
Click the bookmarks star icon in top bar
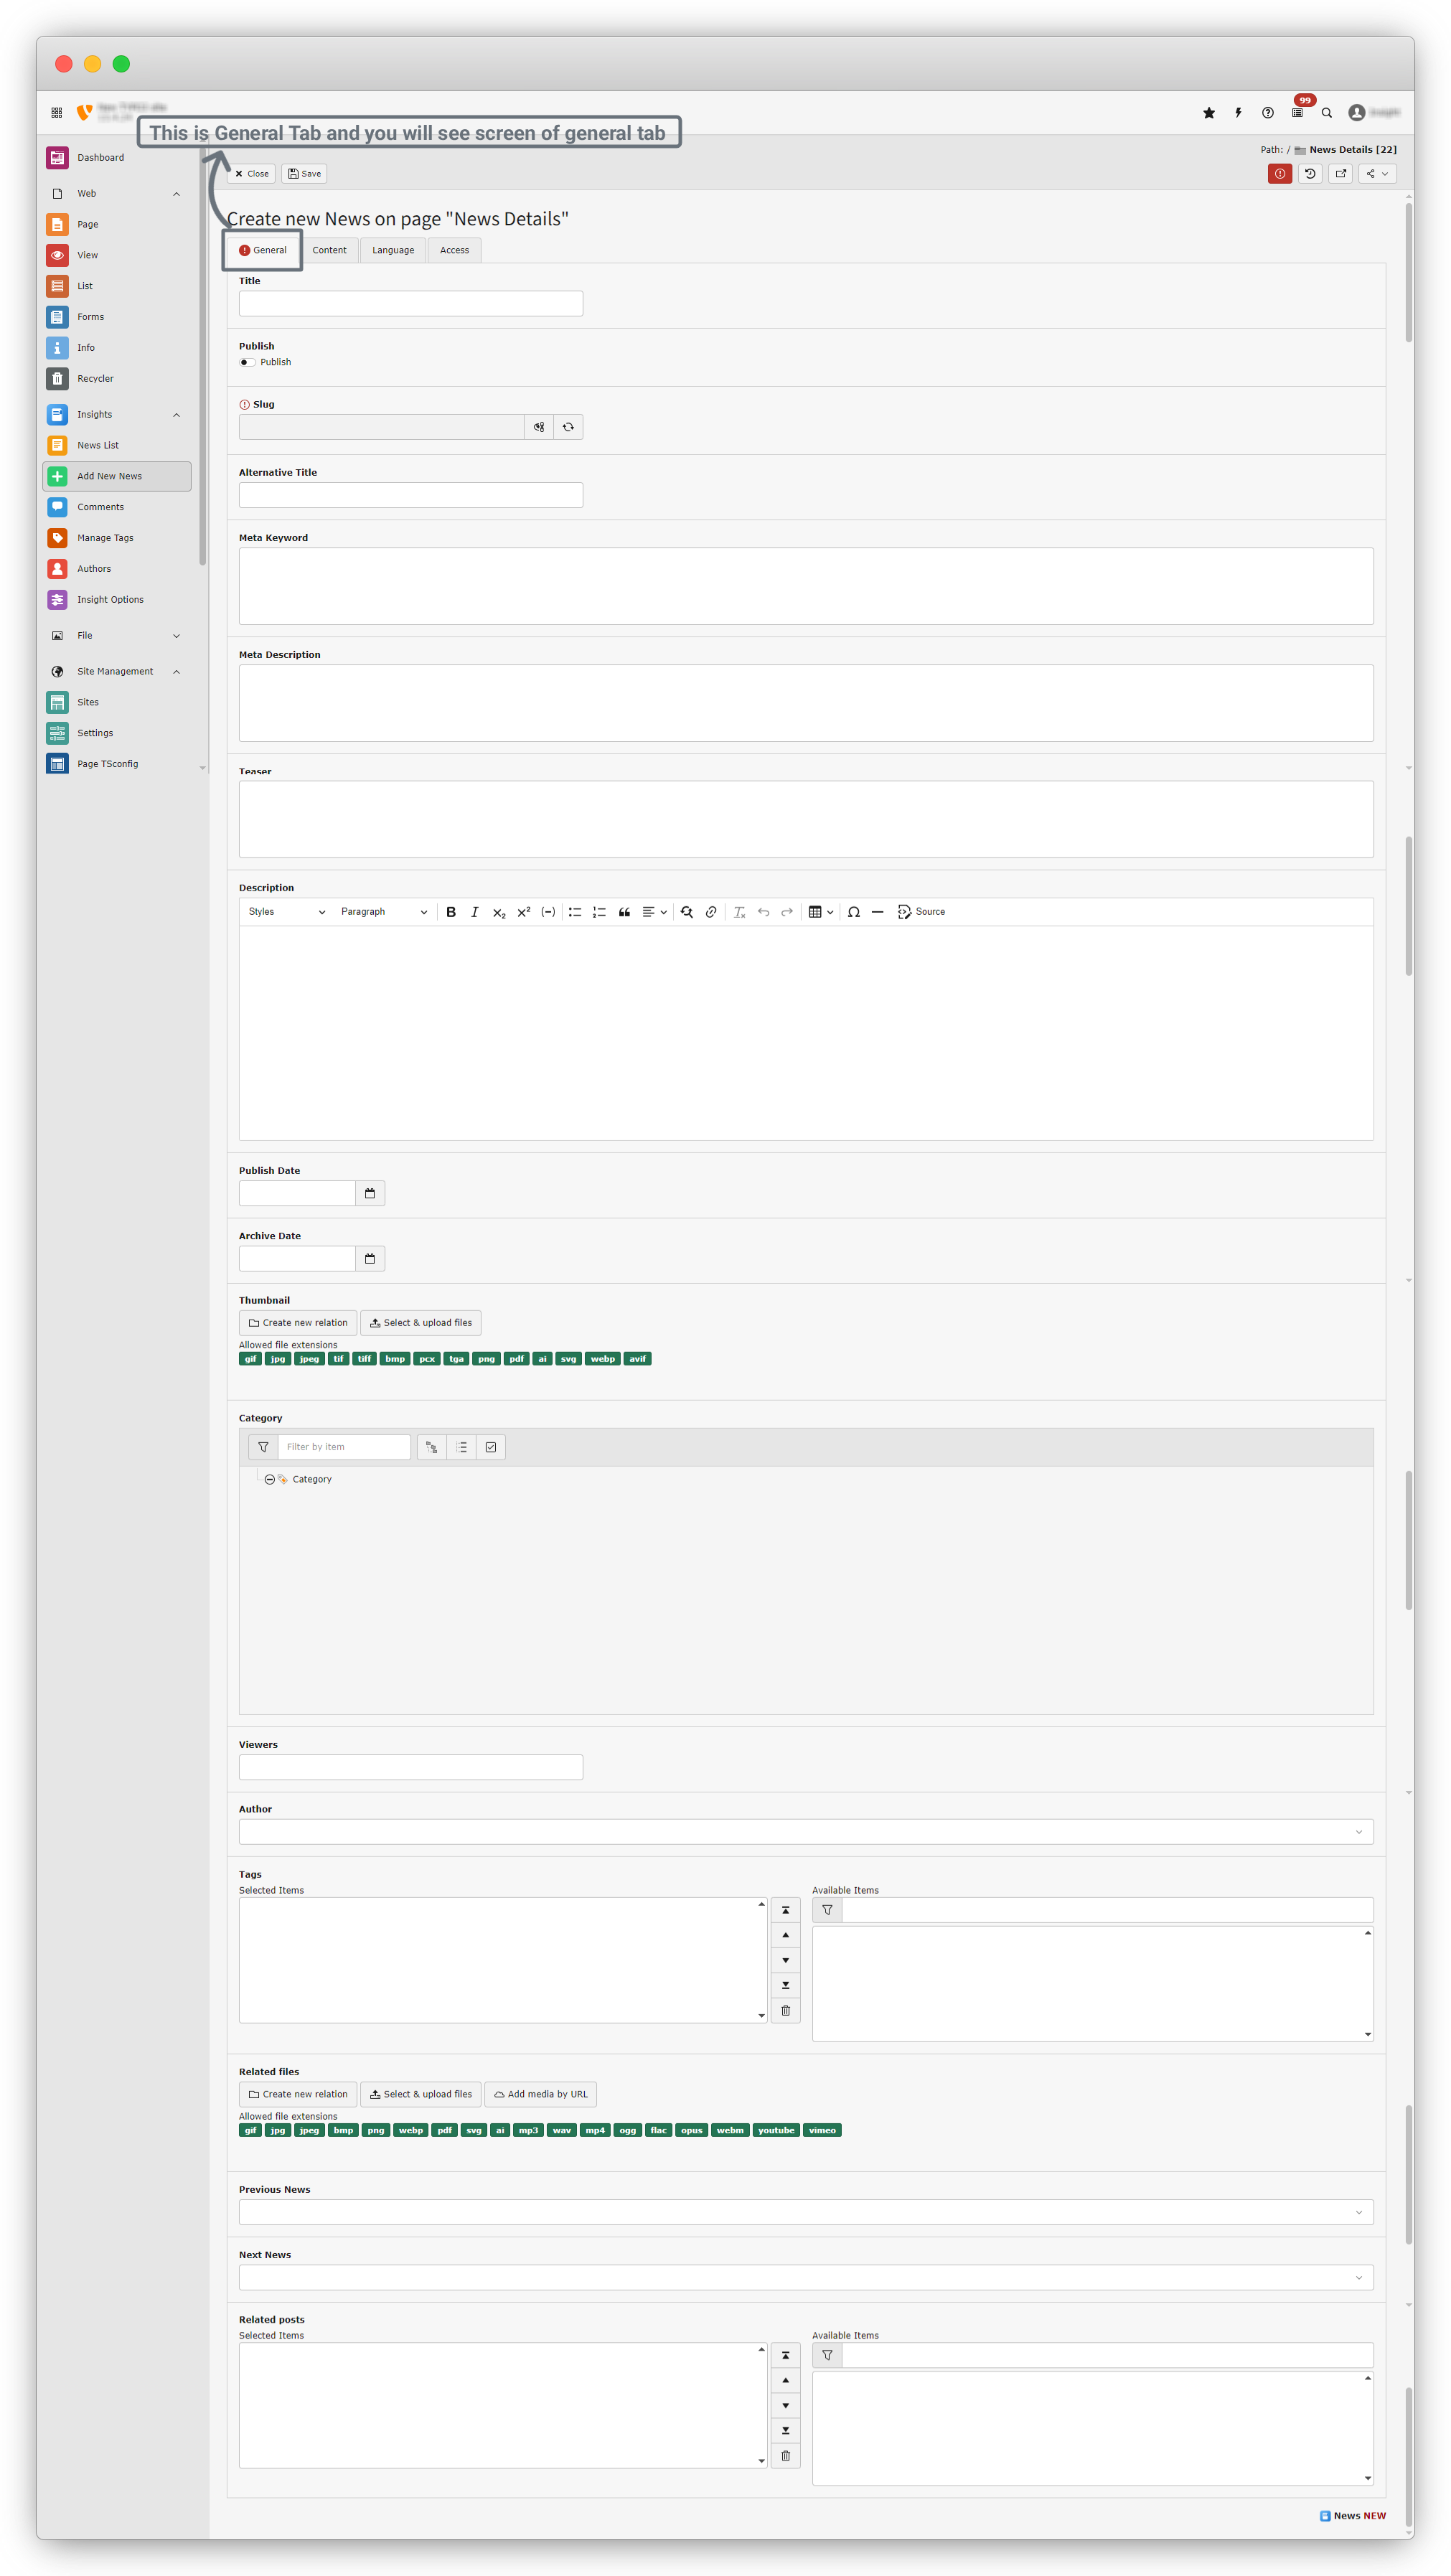[x=1209, y=113]
